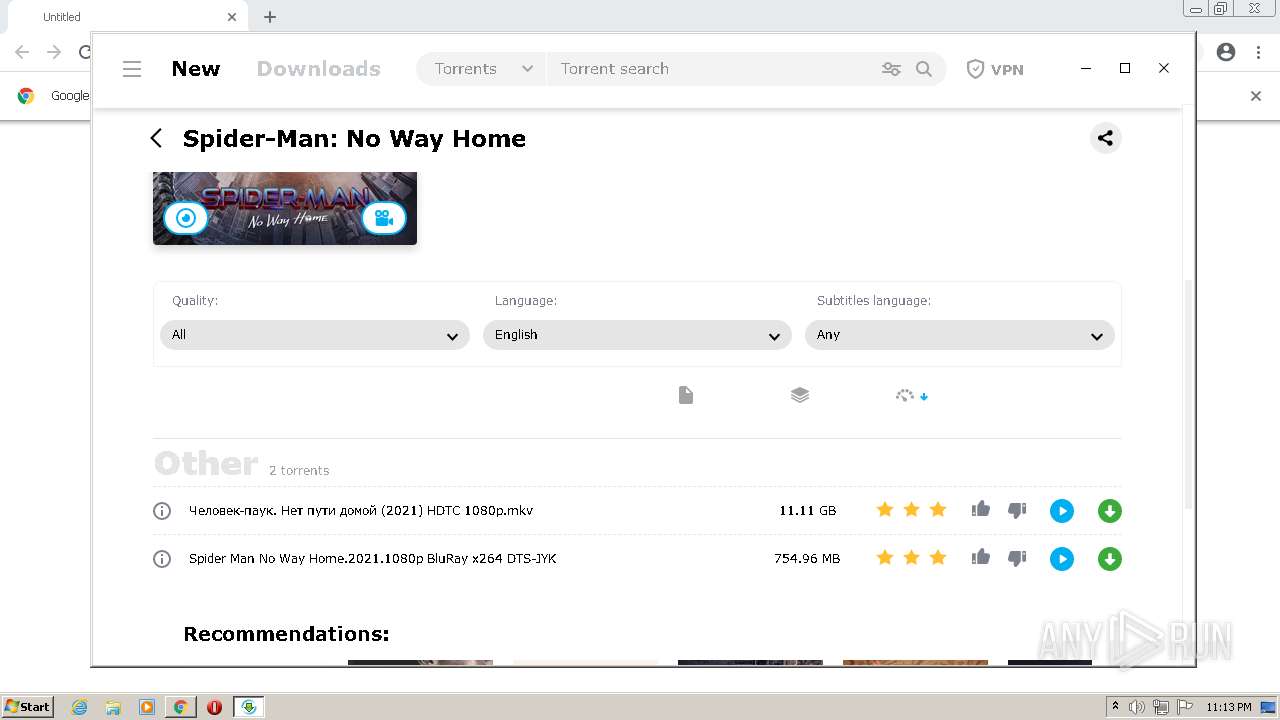
Task: Click the stacked layers icon
Action: click(x=800, y=395)
